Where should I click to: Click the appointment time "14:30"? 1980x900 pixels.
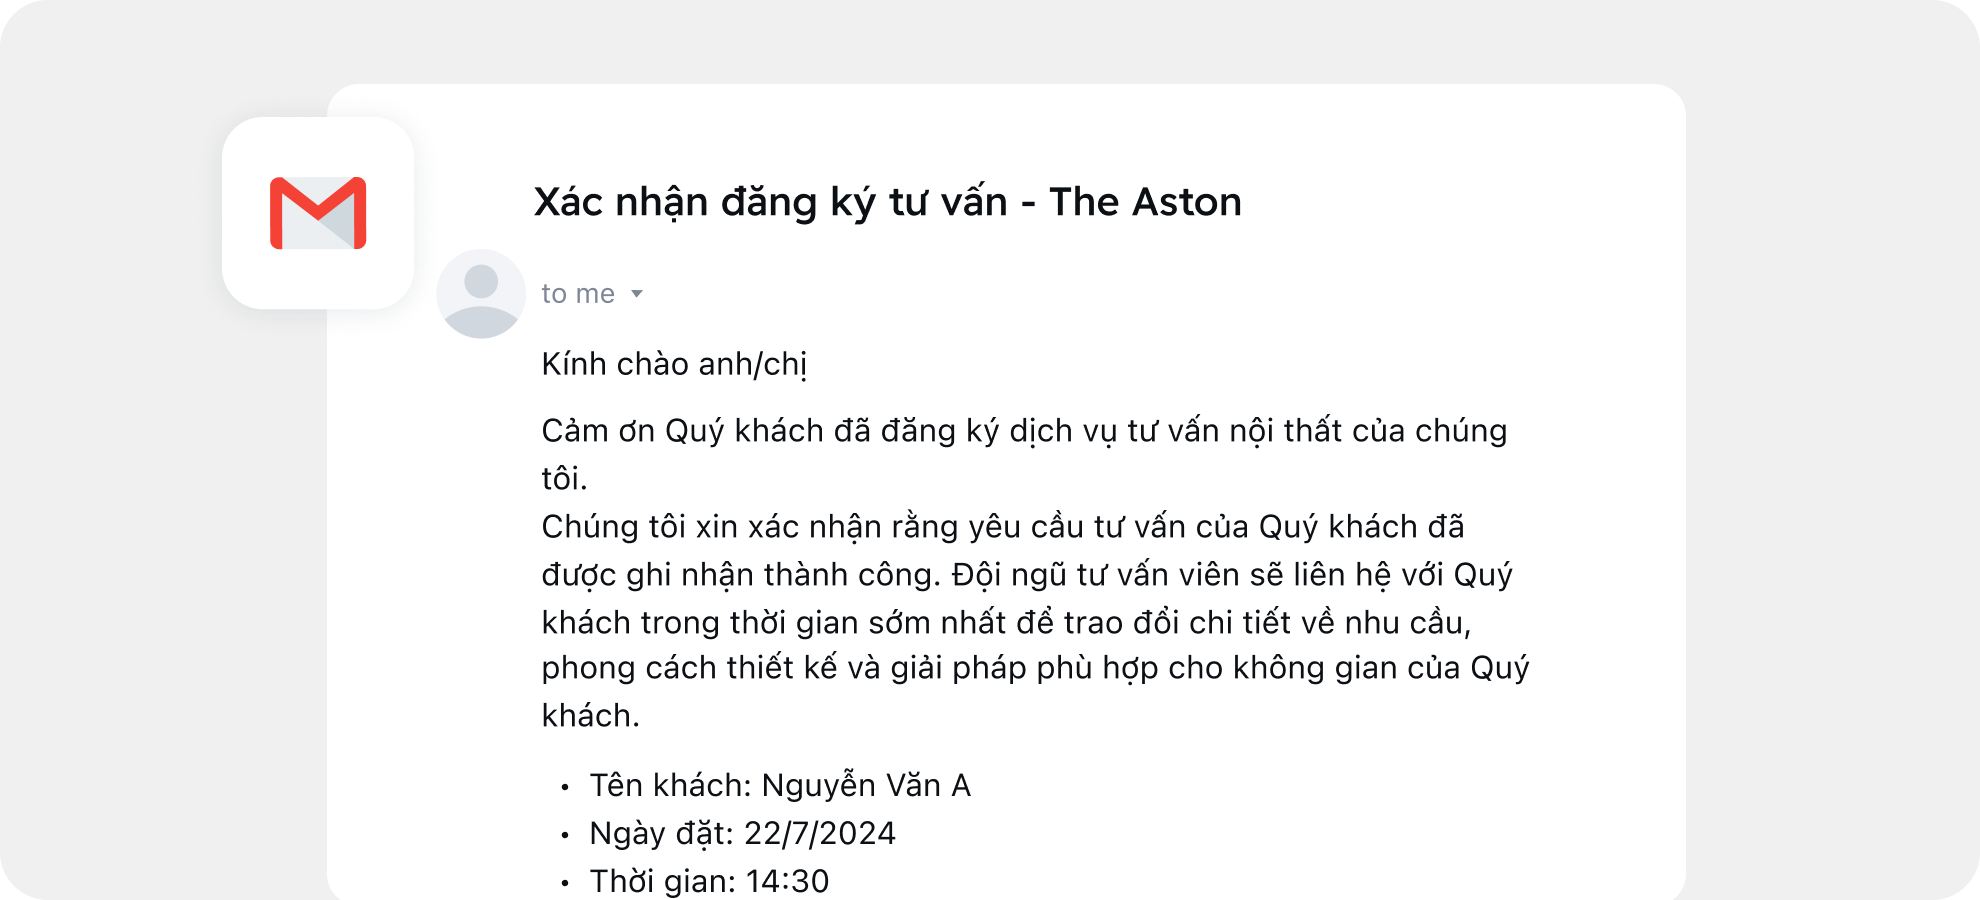(x=788, y=881)
